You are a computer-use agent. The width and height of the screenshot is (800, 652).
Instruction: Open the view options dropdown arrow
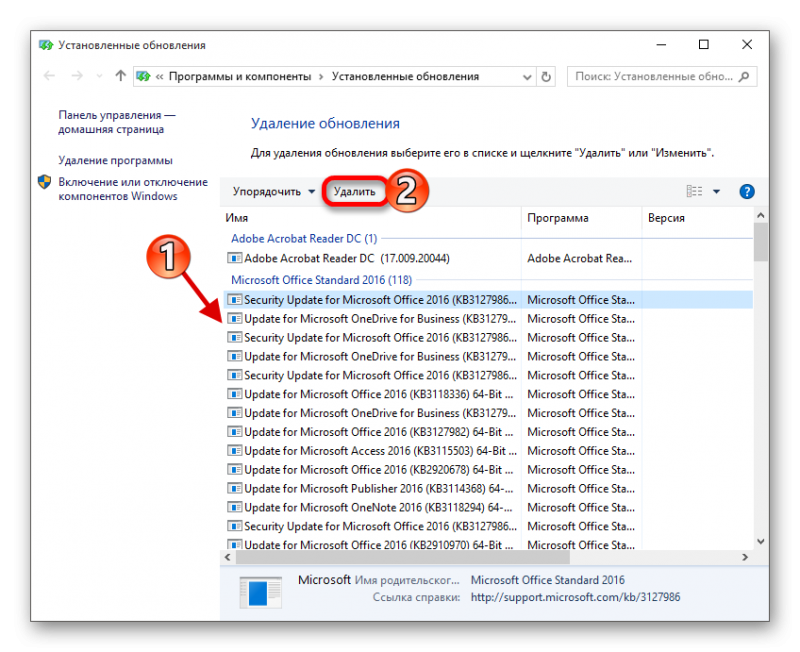(716, 192)
